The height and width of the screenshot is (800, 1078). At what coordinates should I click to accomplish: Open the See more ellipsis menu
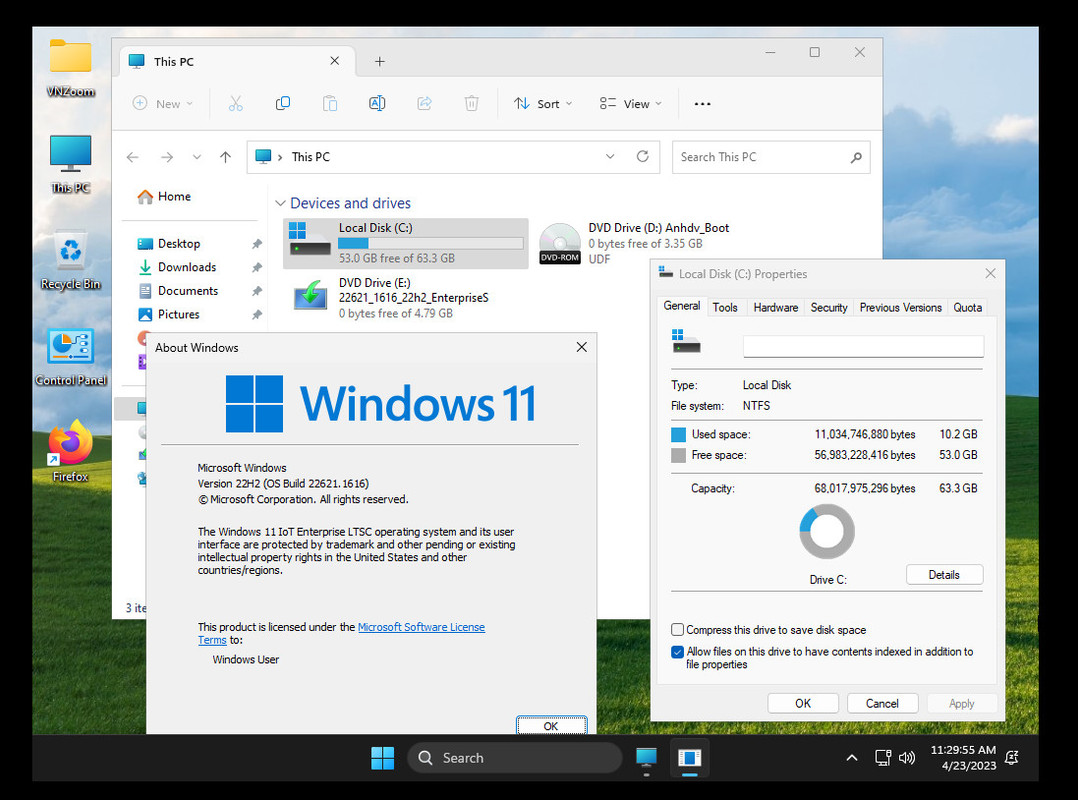coord(702,104)
